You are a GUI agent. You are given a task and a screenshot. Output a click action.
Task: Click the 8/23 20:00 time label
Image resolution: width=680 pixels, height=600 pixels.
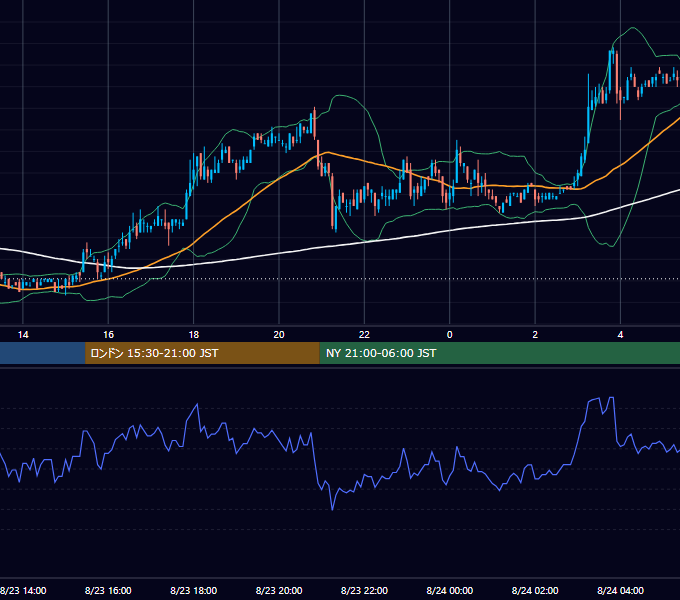click(x=279, y=590)
